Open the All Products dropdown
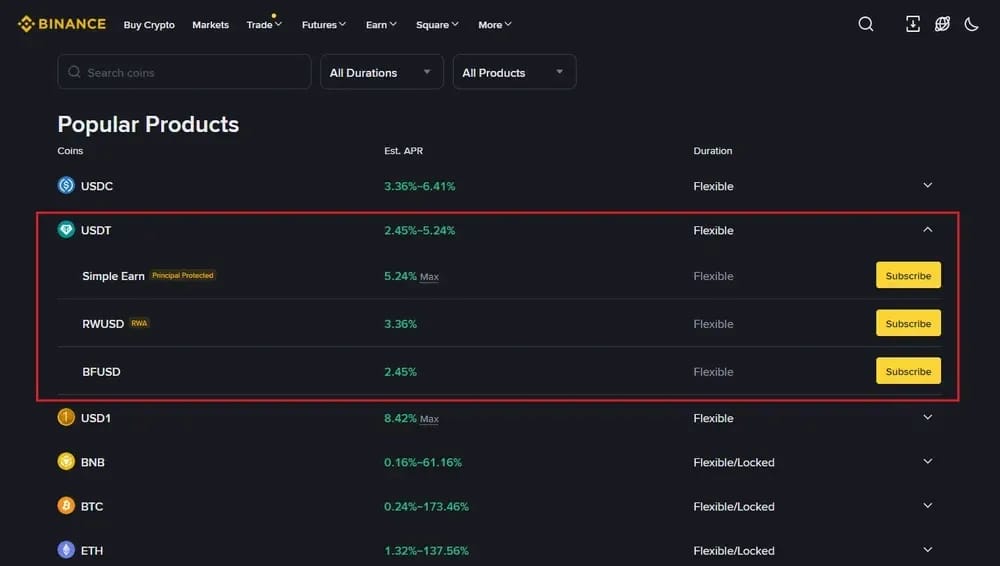The width and height of the screenshot is (1000, 566). click(x=515, y=72)
